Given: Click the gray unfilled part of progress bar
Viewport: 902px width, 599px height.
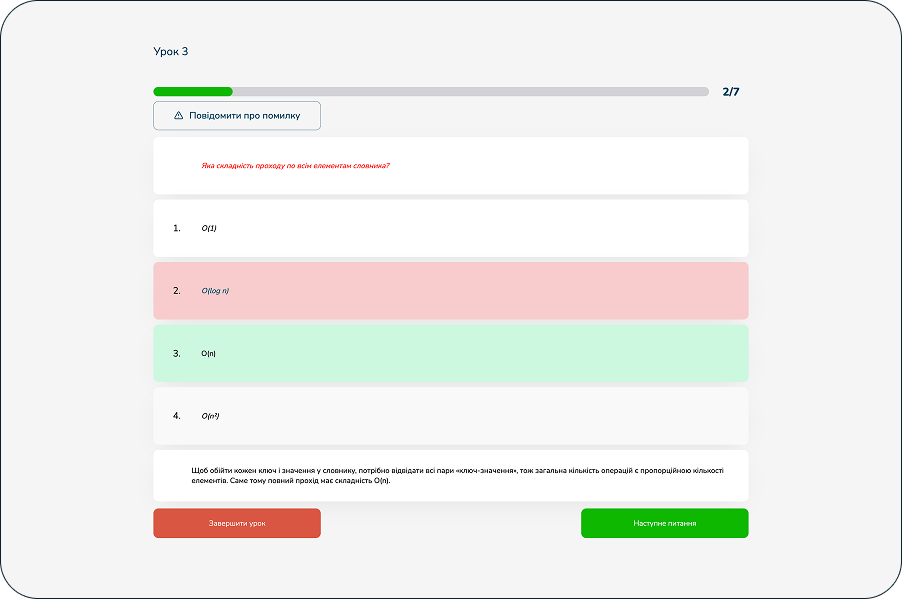Looking at the screenshot, I should click(470, 92).
